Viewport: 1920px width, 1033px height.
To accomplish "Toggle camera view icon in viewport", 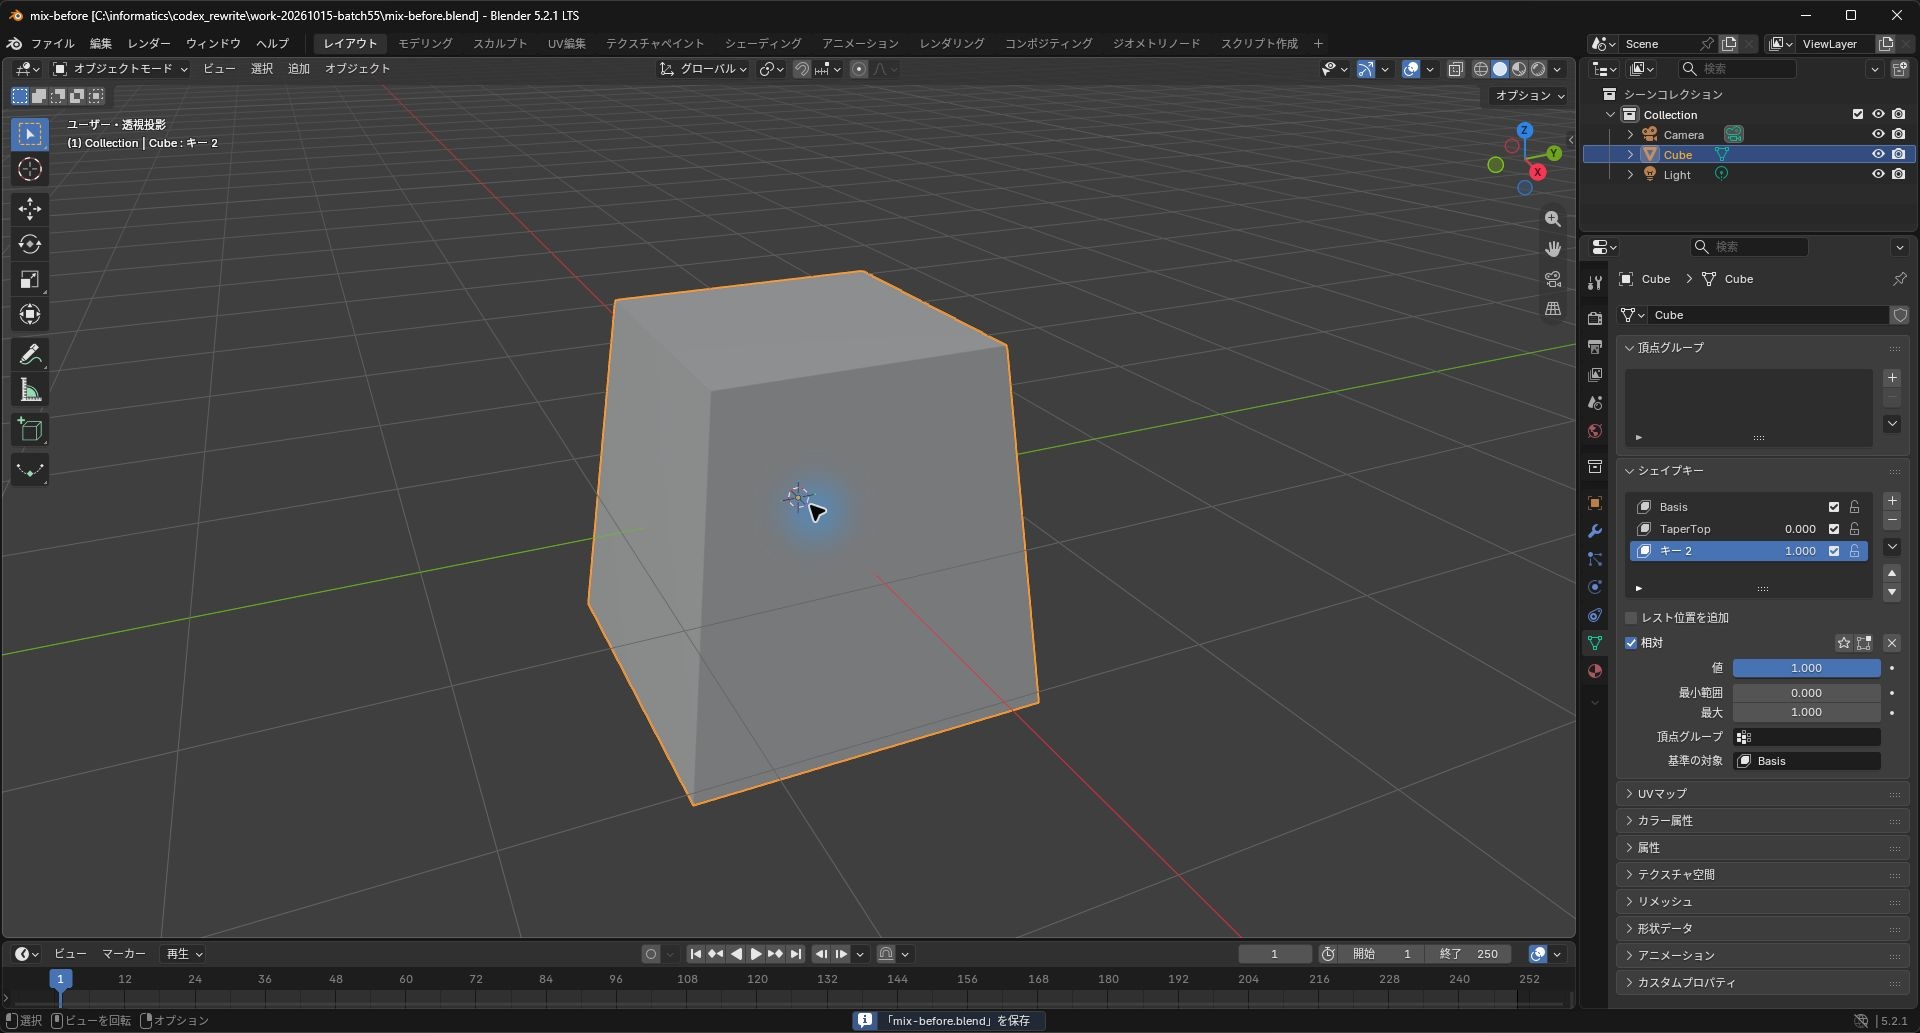I will tap(1552, 279).
